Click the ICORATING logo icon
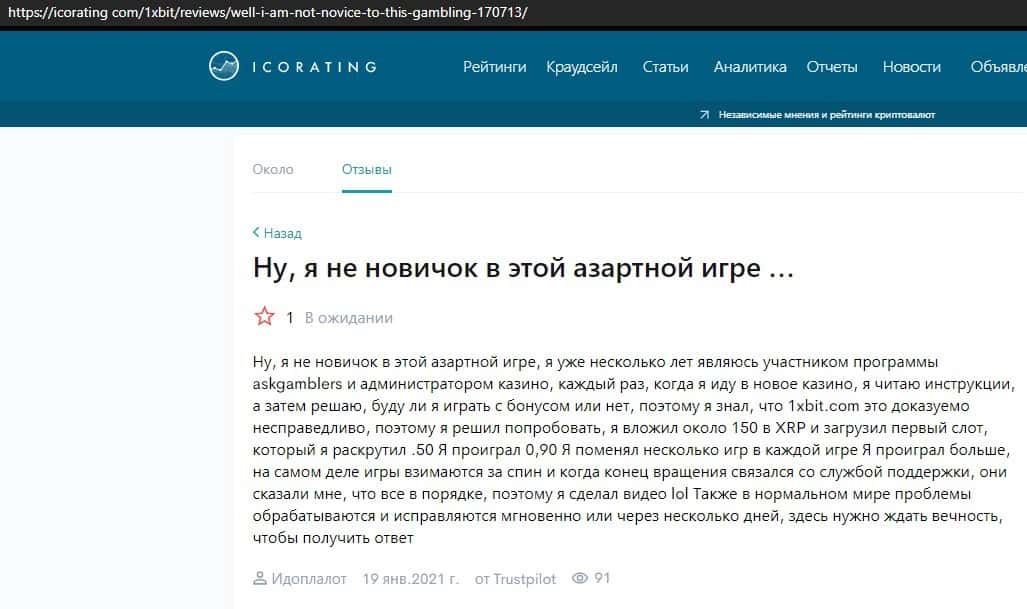The width and height of the screenshot is (1027, 609). (224, 66)
